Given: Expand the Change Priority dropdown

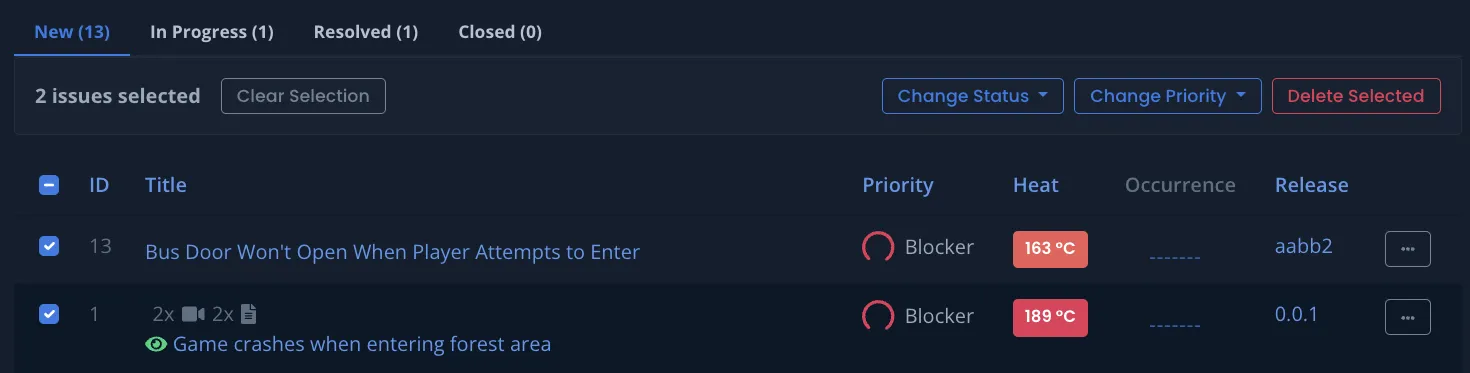Looking at the screenshot, I should 1167,96.
